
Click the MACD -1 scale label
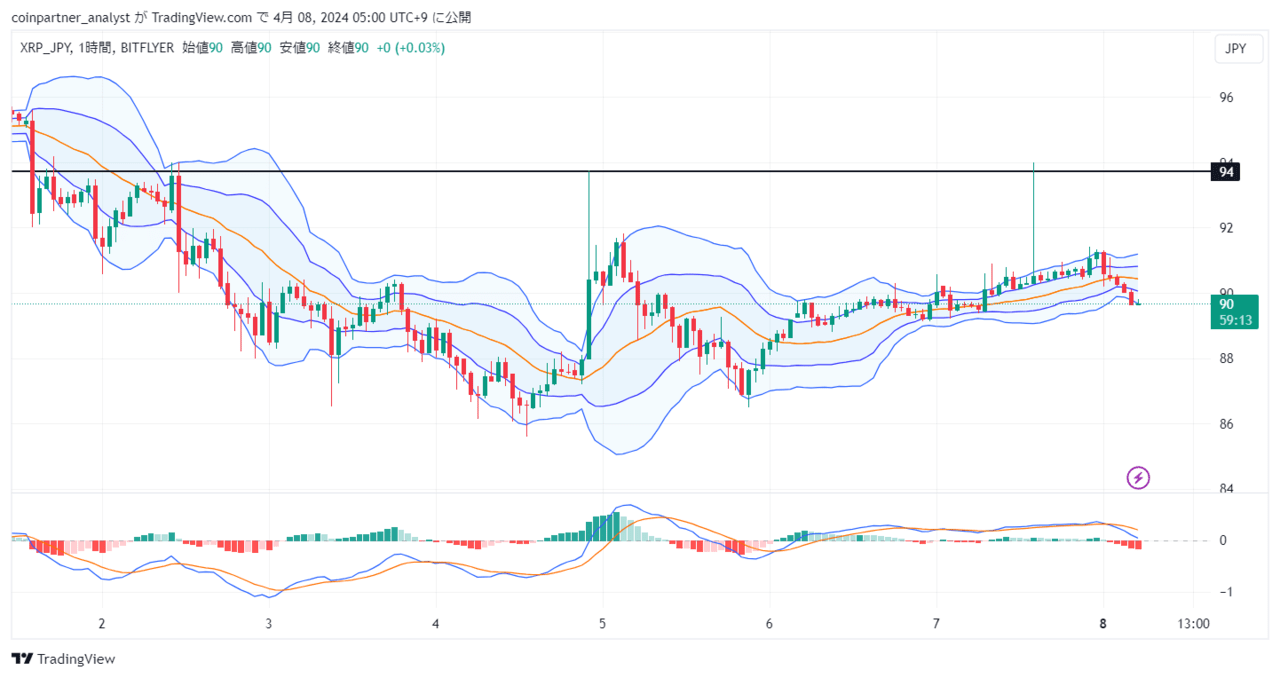click(1223, 592)
